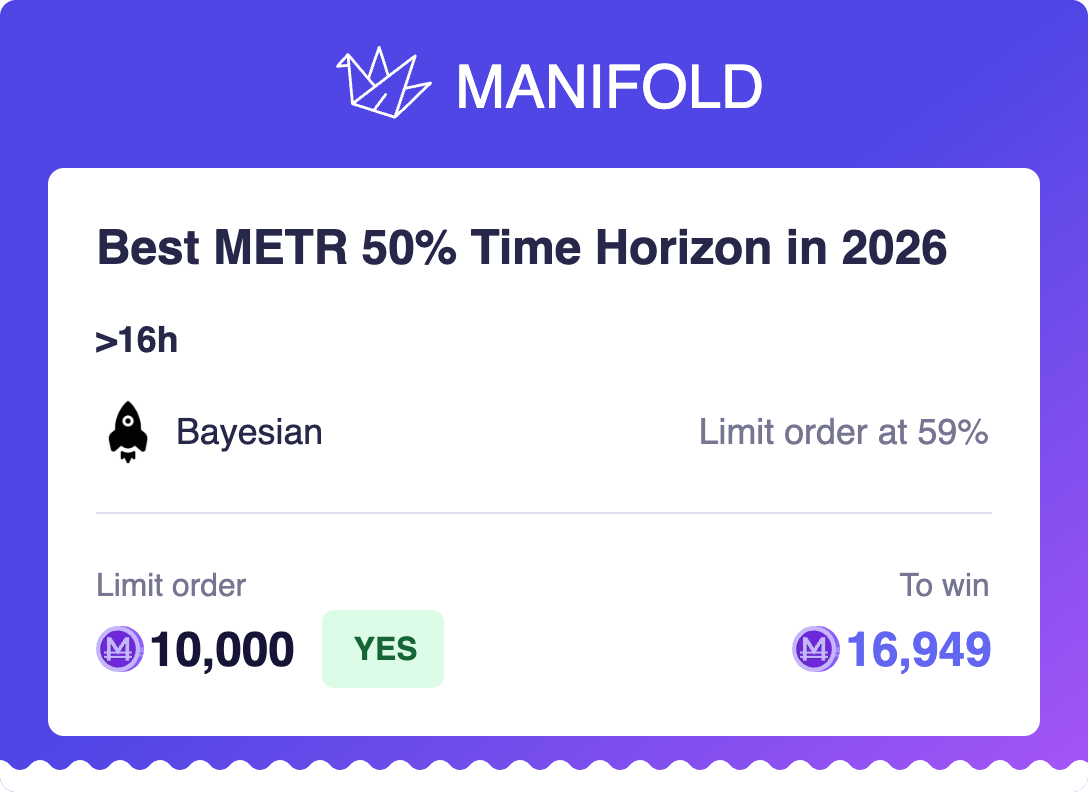
Task: Click the MANIFOLD wordmark in the header
Action: 608,87
